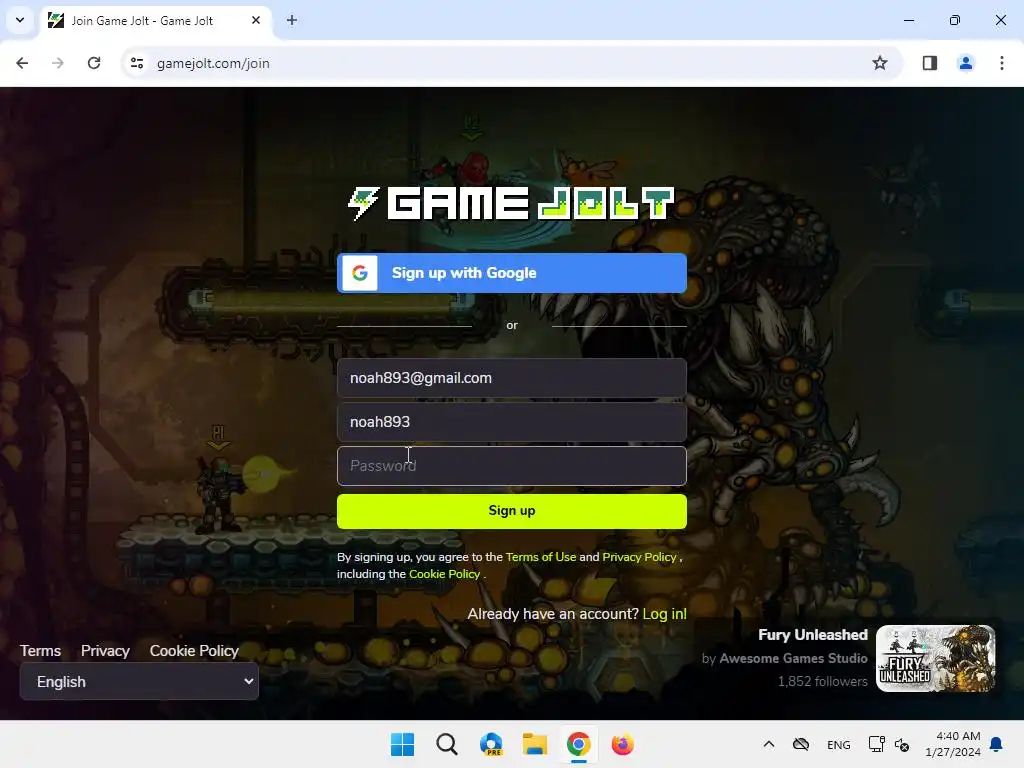Screen dimensions: 1024x768
Task: Click the muted volume tray icon
Action: coord(902,744)
